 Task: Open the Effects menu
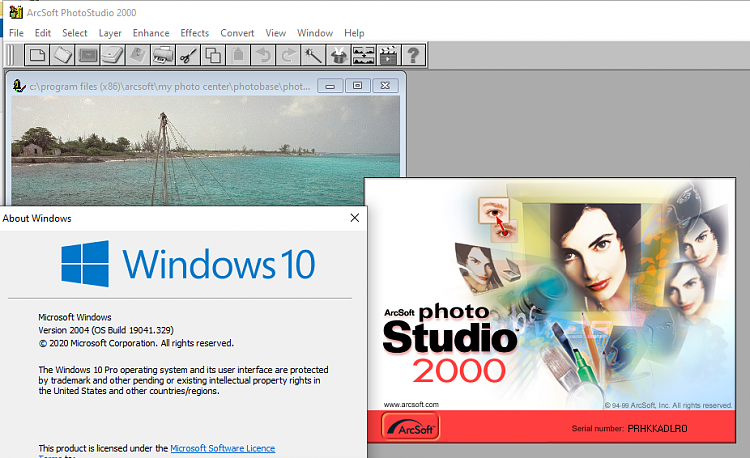pyautogui.click(x=195, y=33)
